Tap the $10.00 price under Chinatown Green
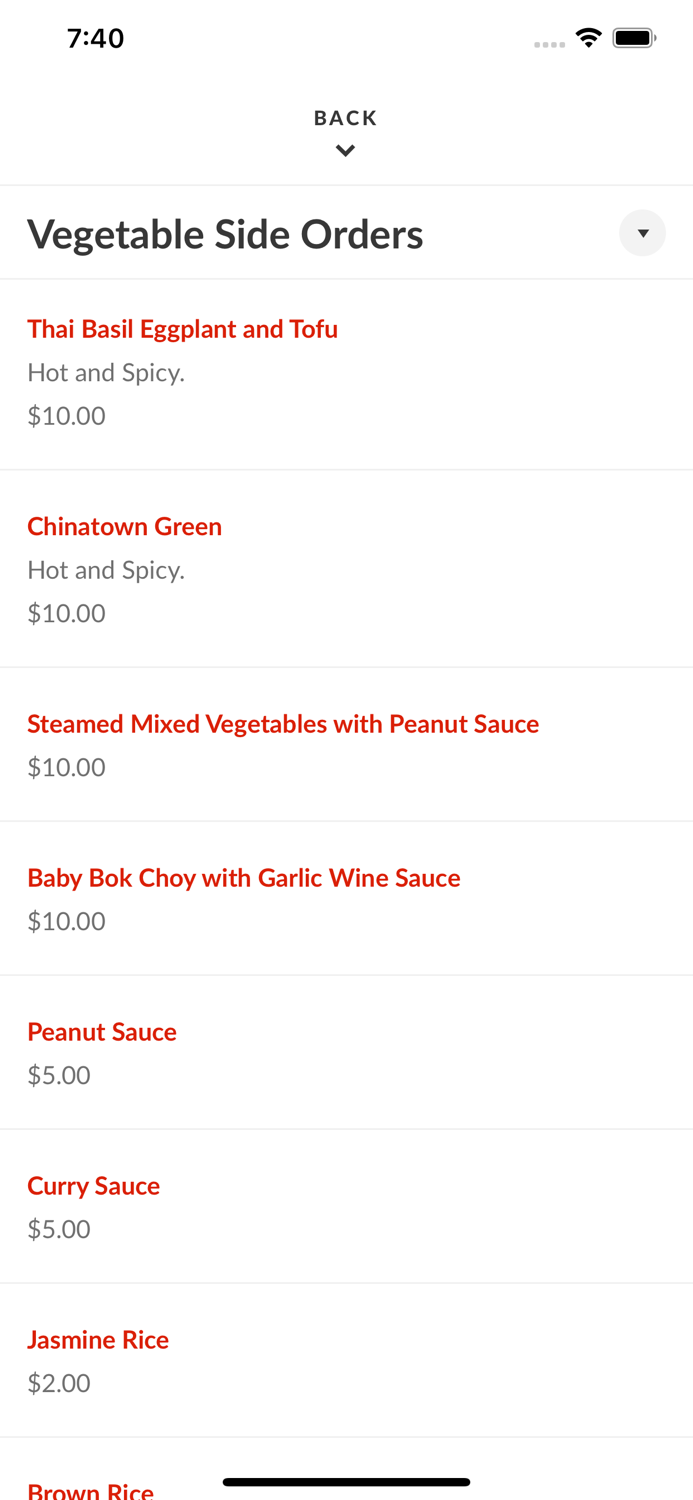This screenshot has width=693, height=1500. [66, 613]
